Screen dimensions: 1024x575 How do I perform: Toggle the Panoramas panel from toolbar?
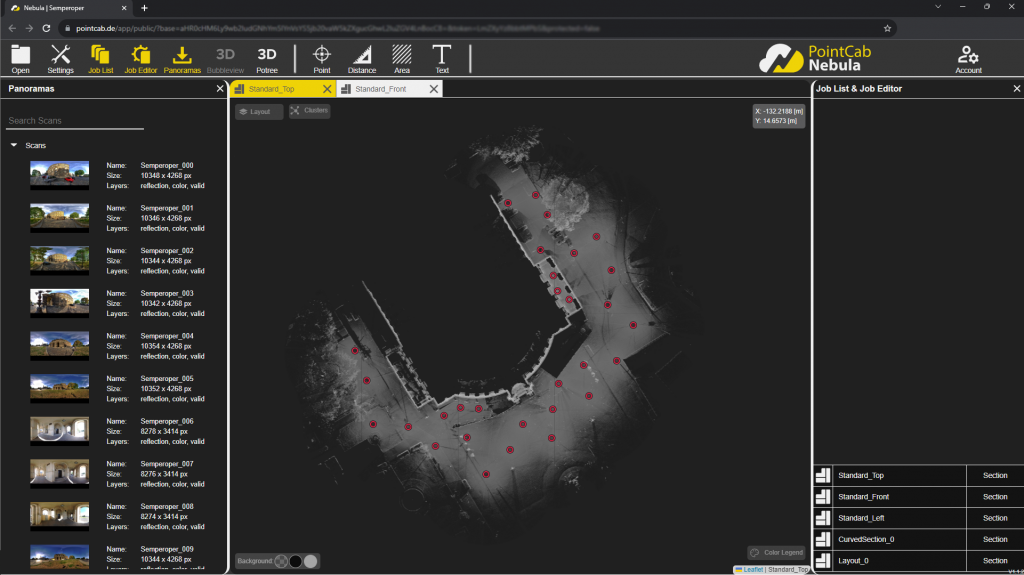[x=182, y=57]
